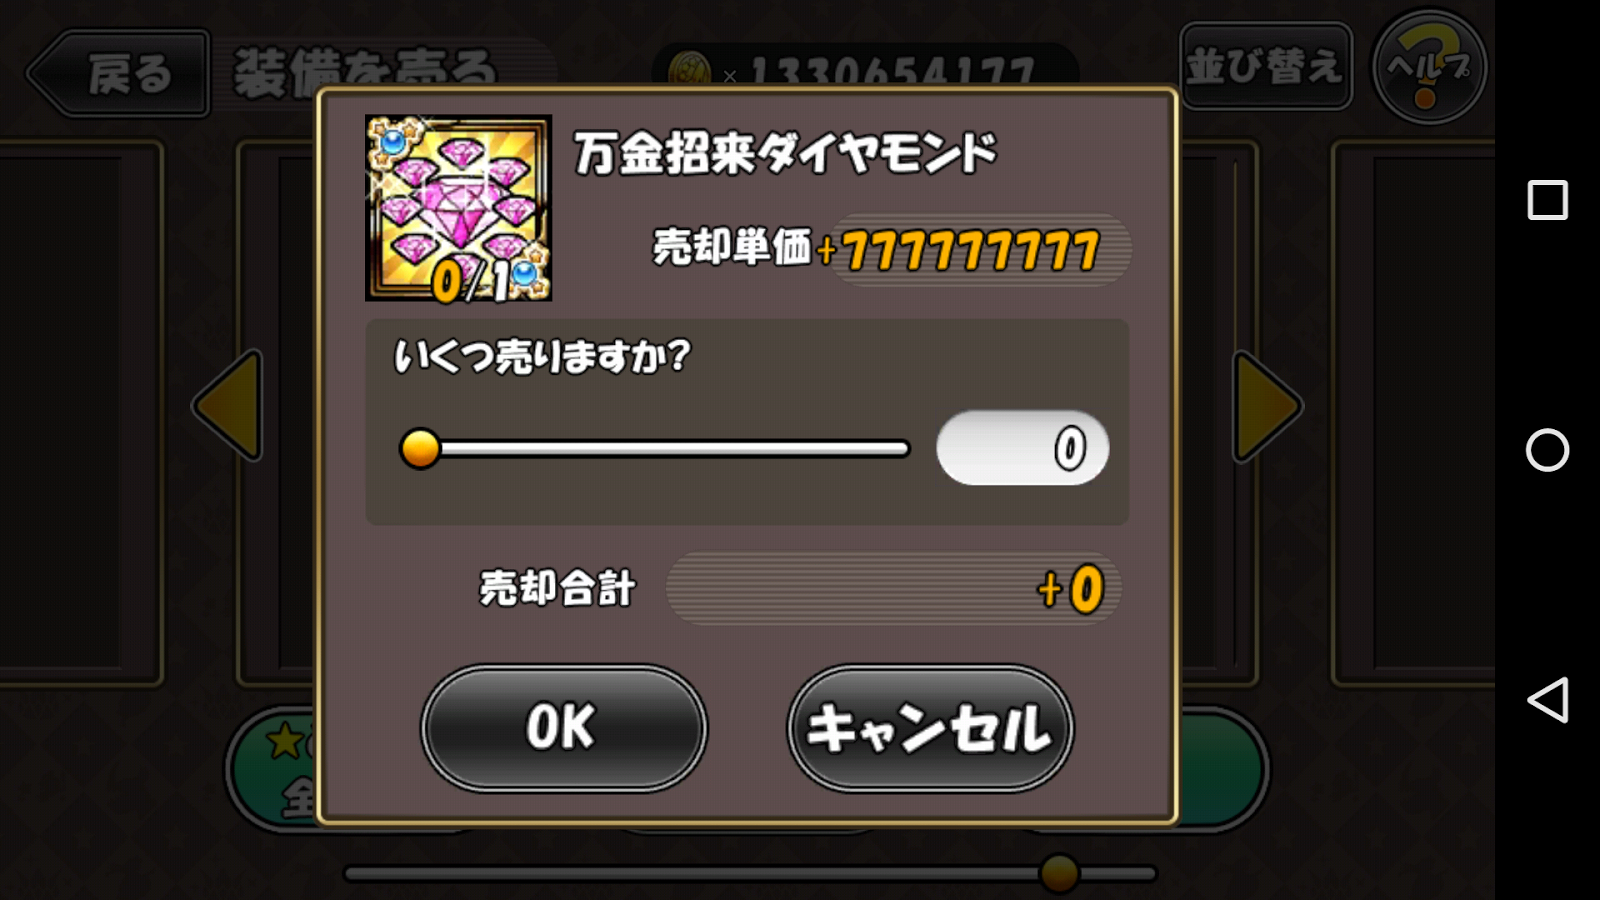Click the green star button at bottom left

[x=272, y=768]
